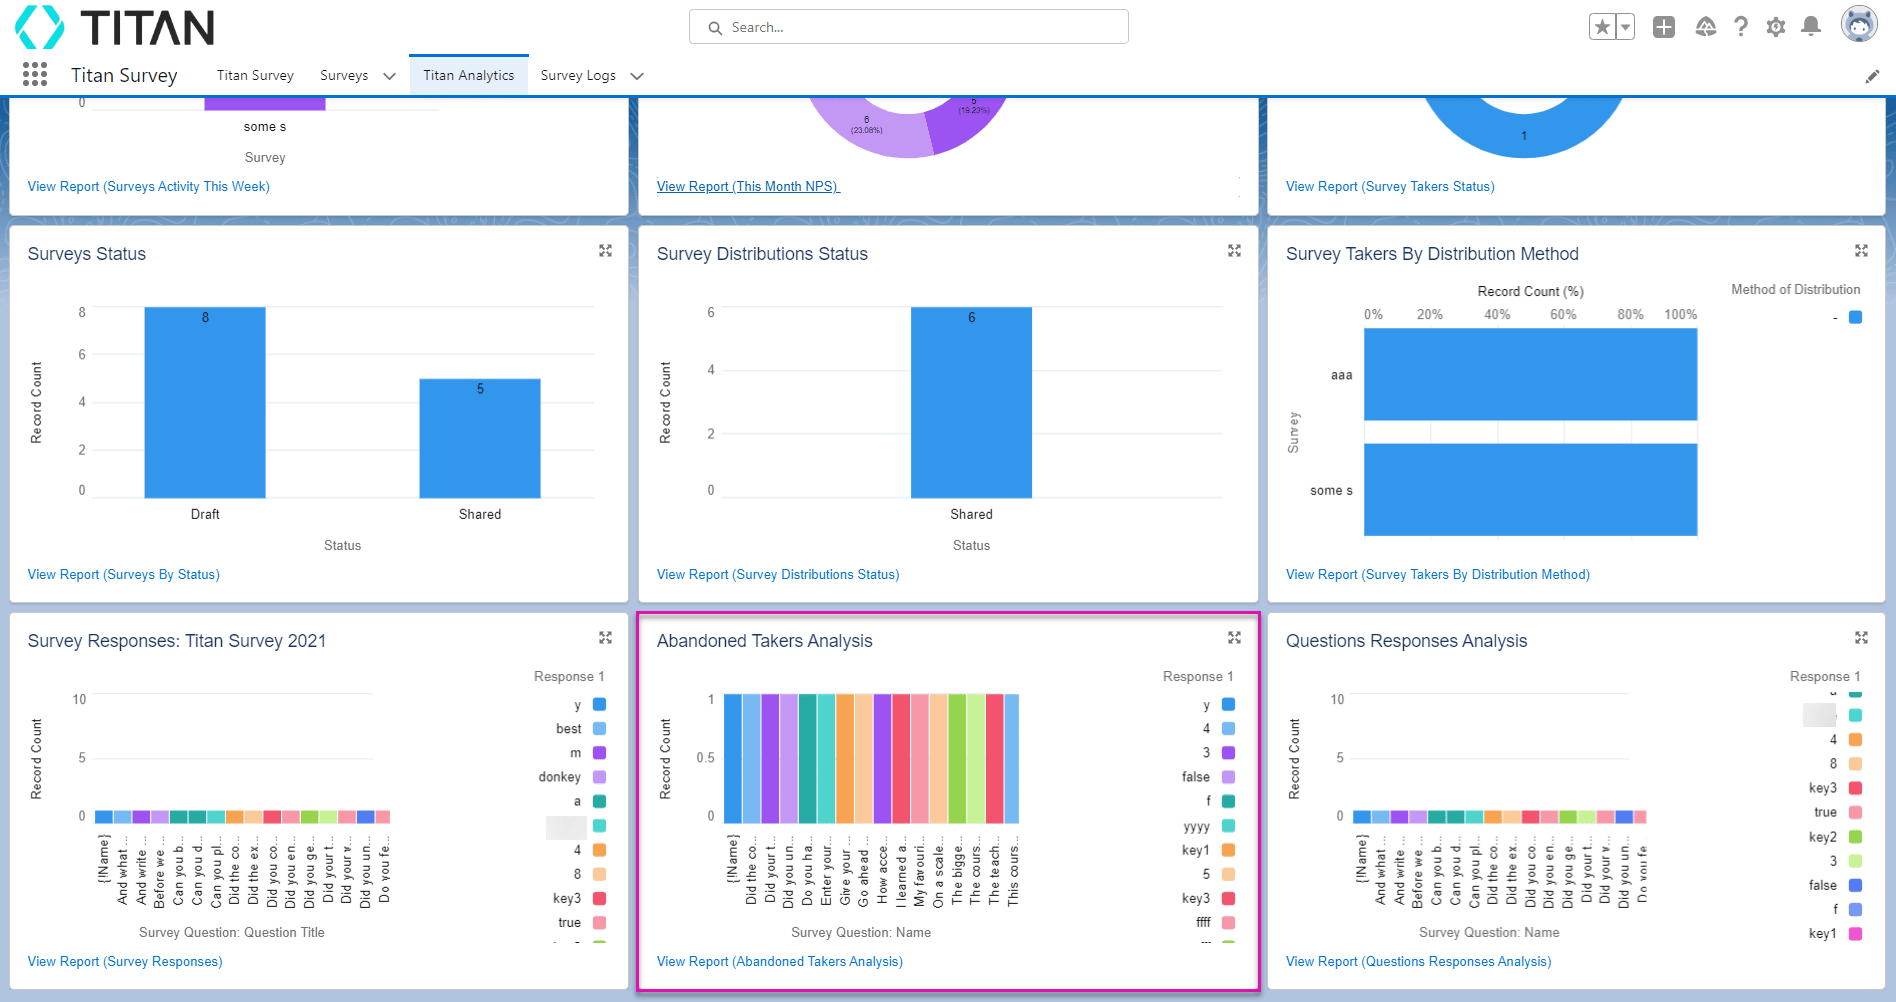Expand Survey Responses: Titan Survey 2021 chart
The height and width of the screenshot is (1002, 1896).
click(605, 638)
